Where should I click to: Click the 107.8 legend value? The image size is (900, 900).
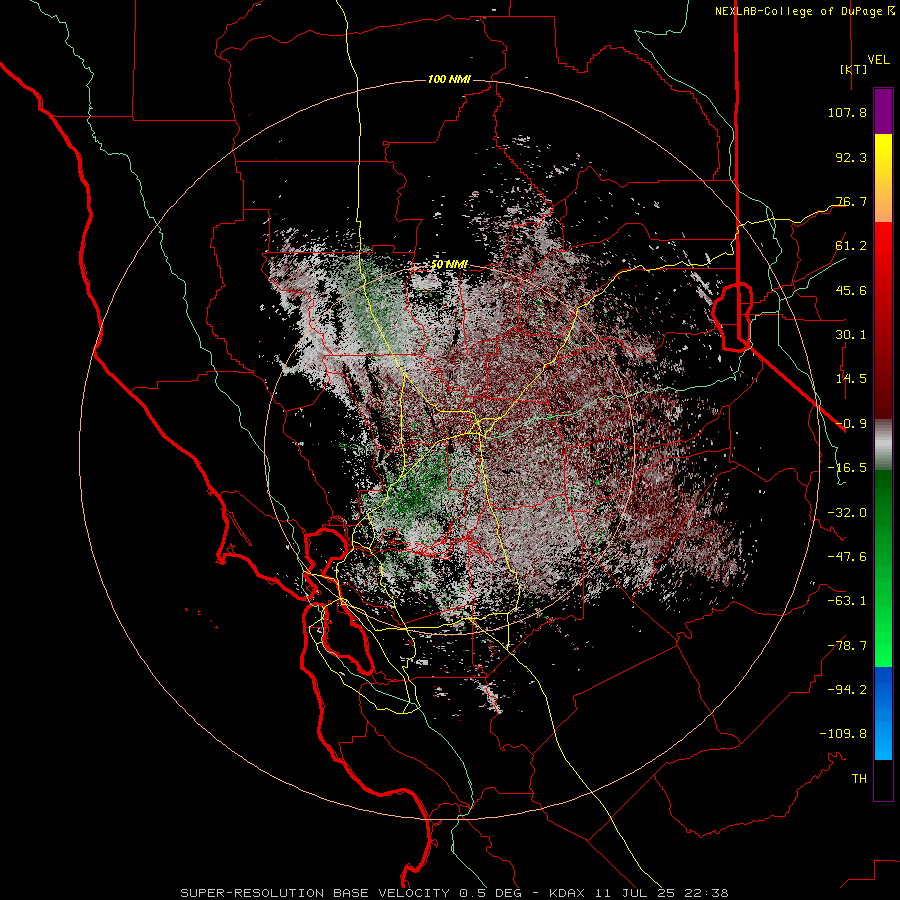tap(847, 112)
